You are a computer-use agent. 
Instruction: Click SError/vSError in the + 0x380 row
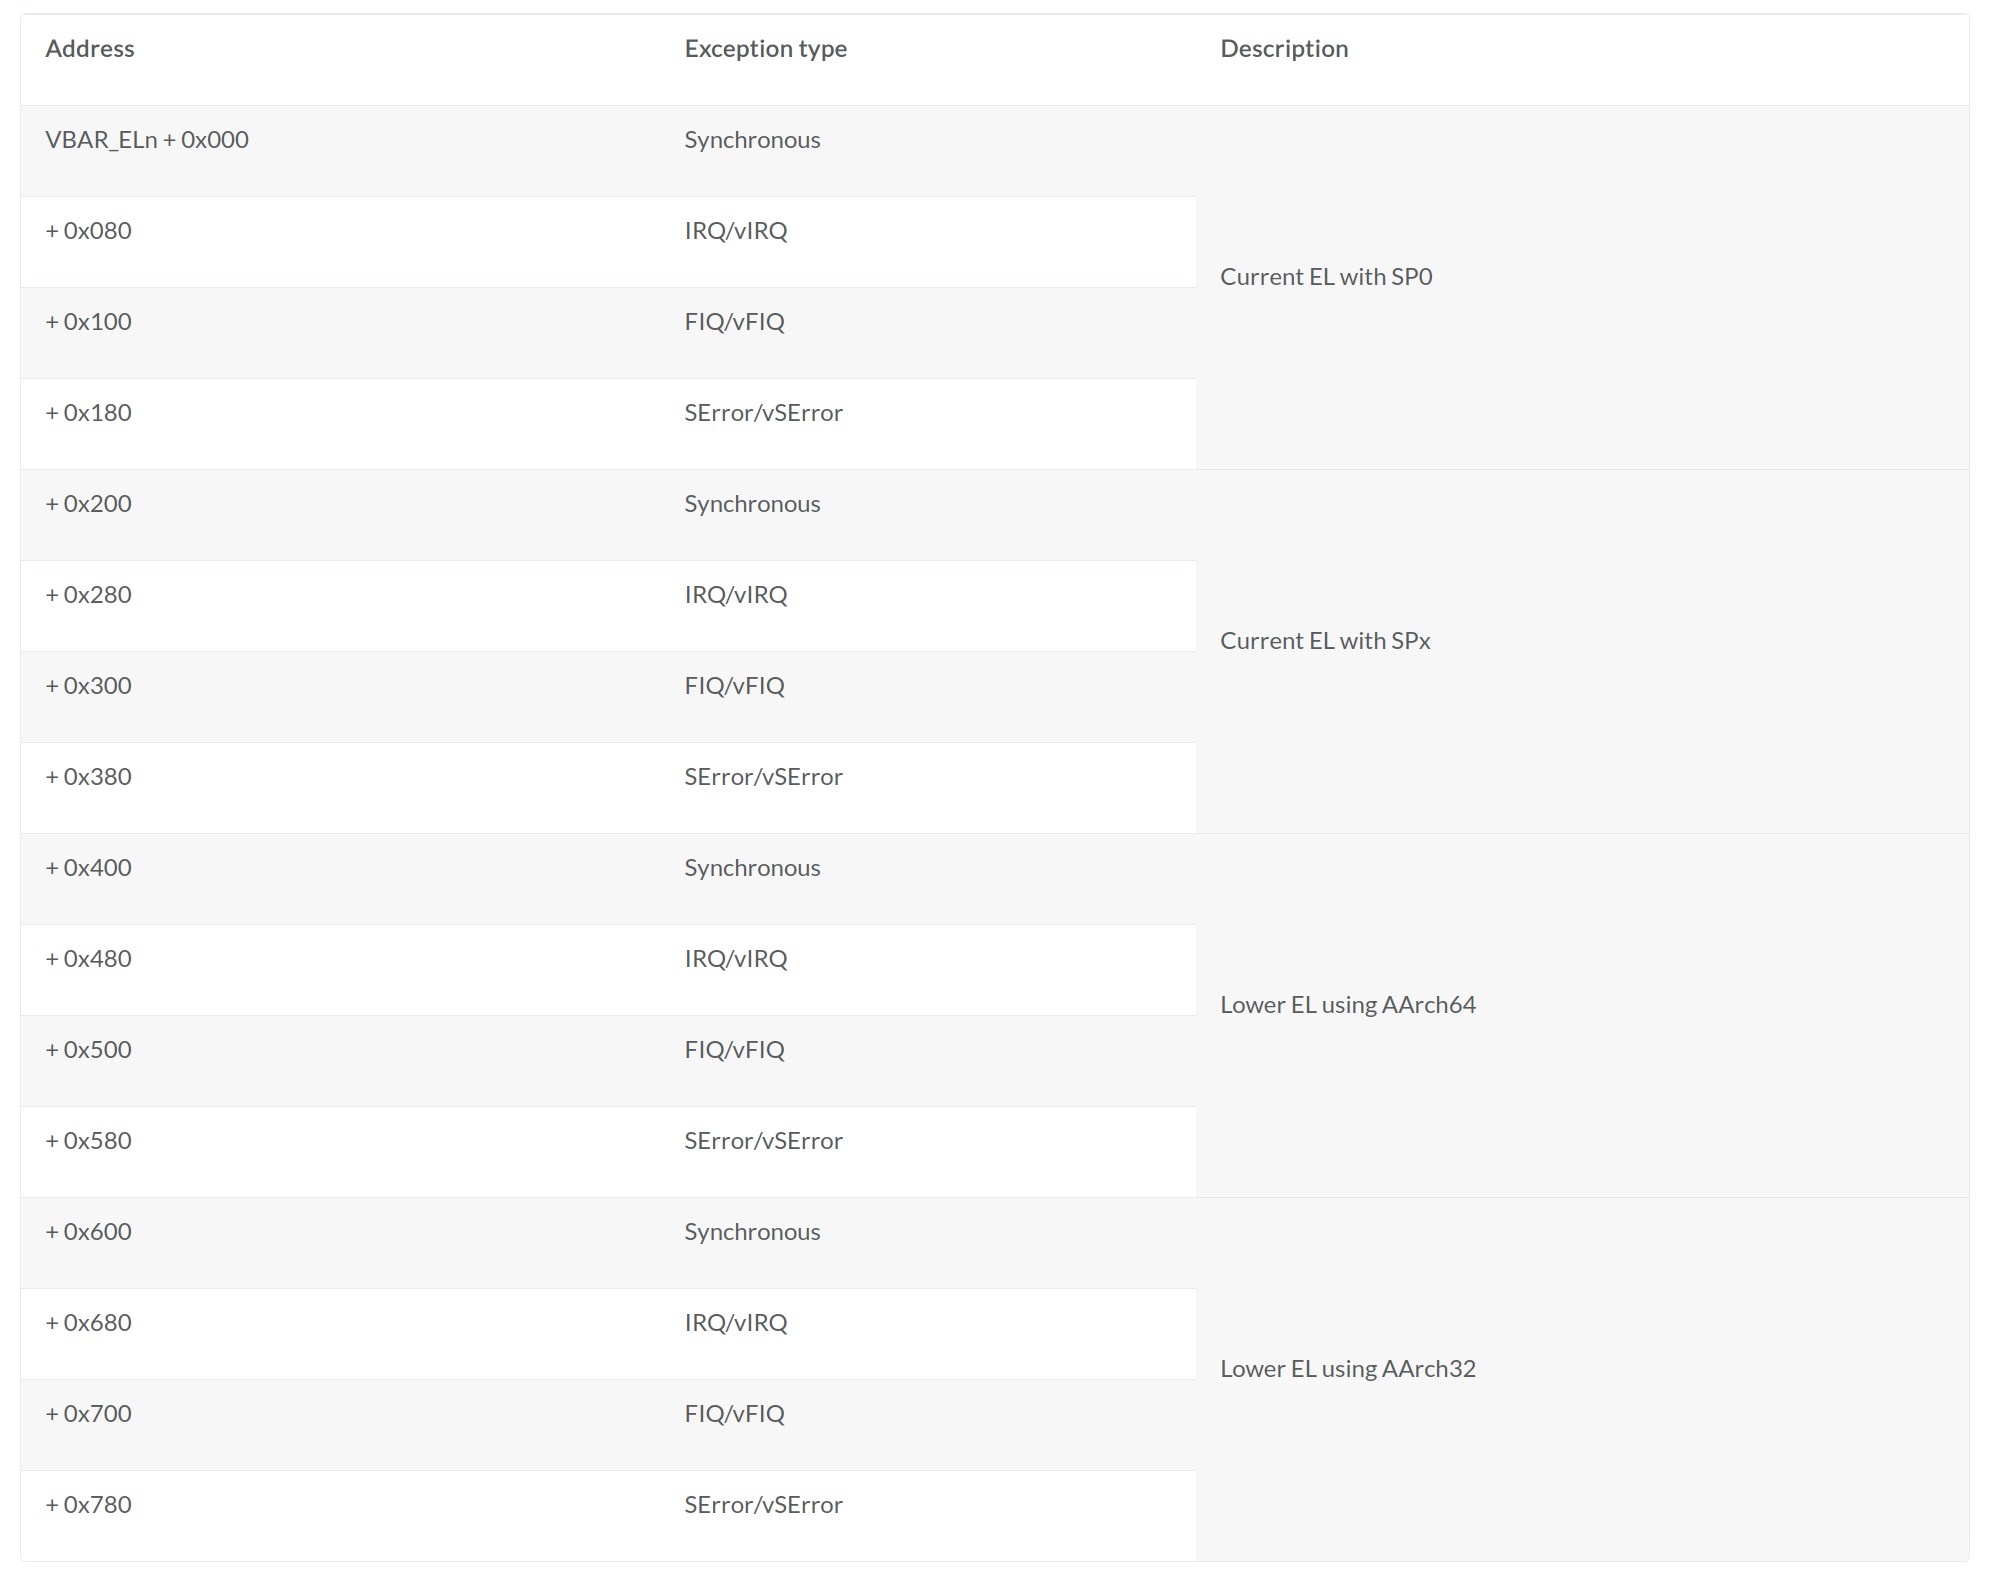tap(763, 777)
